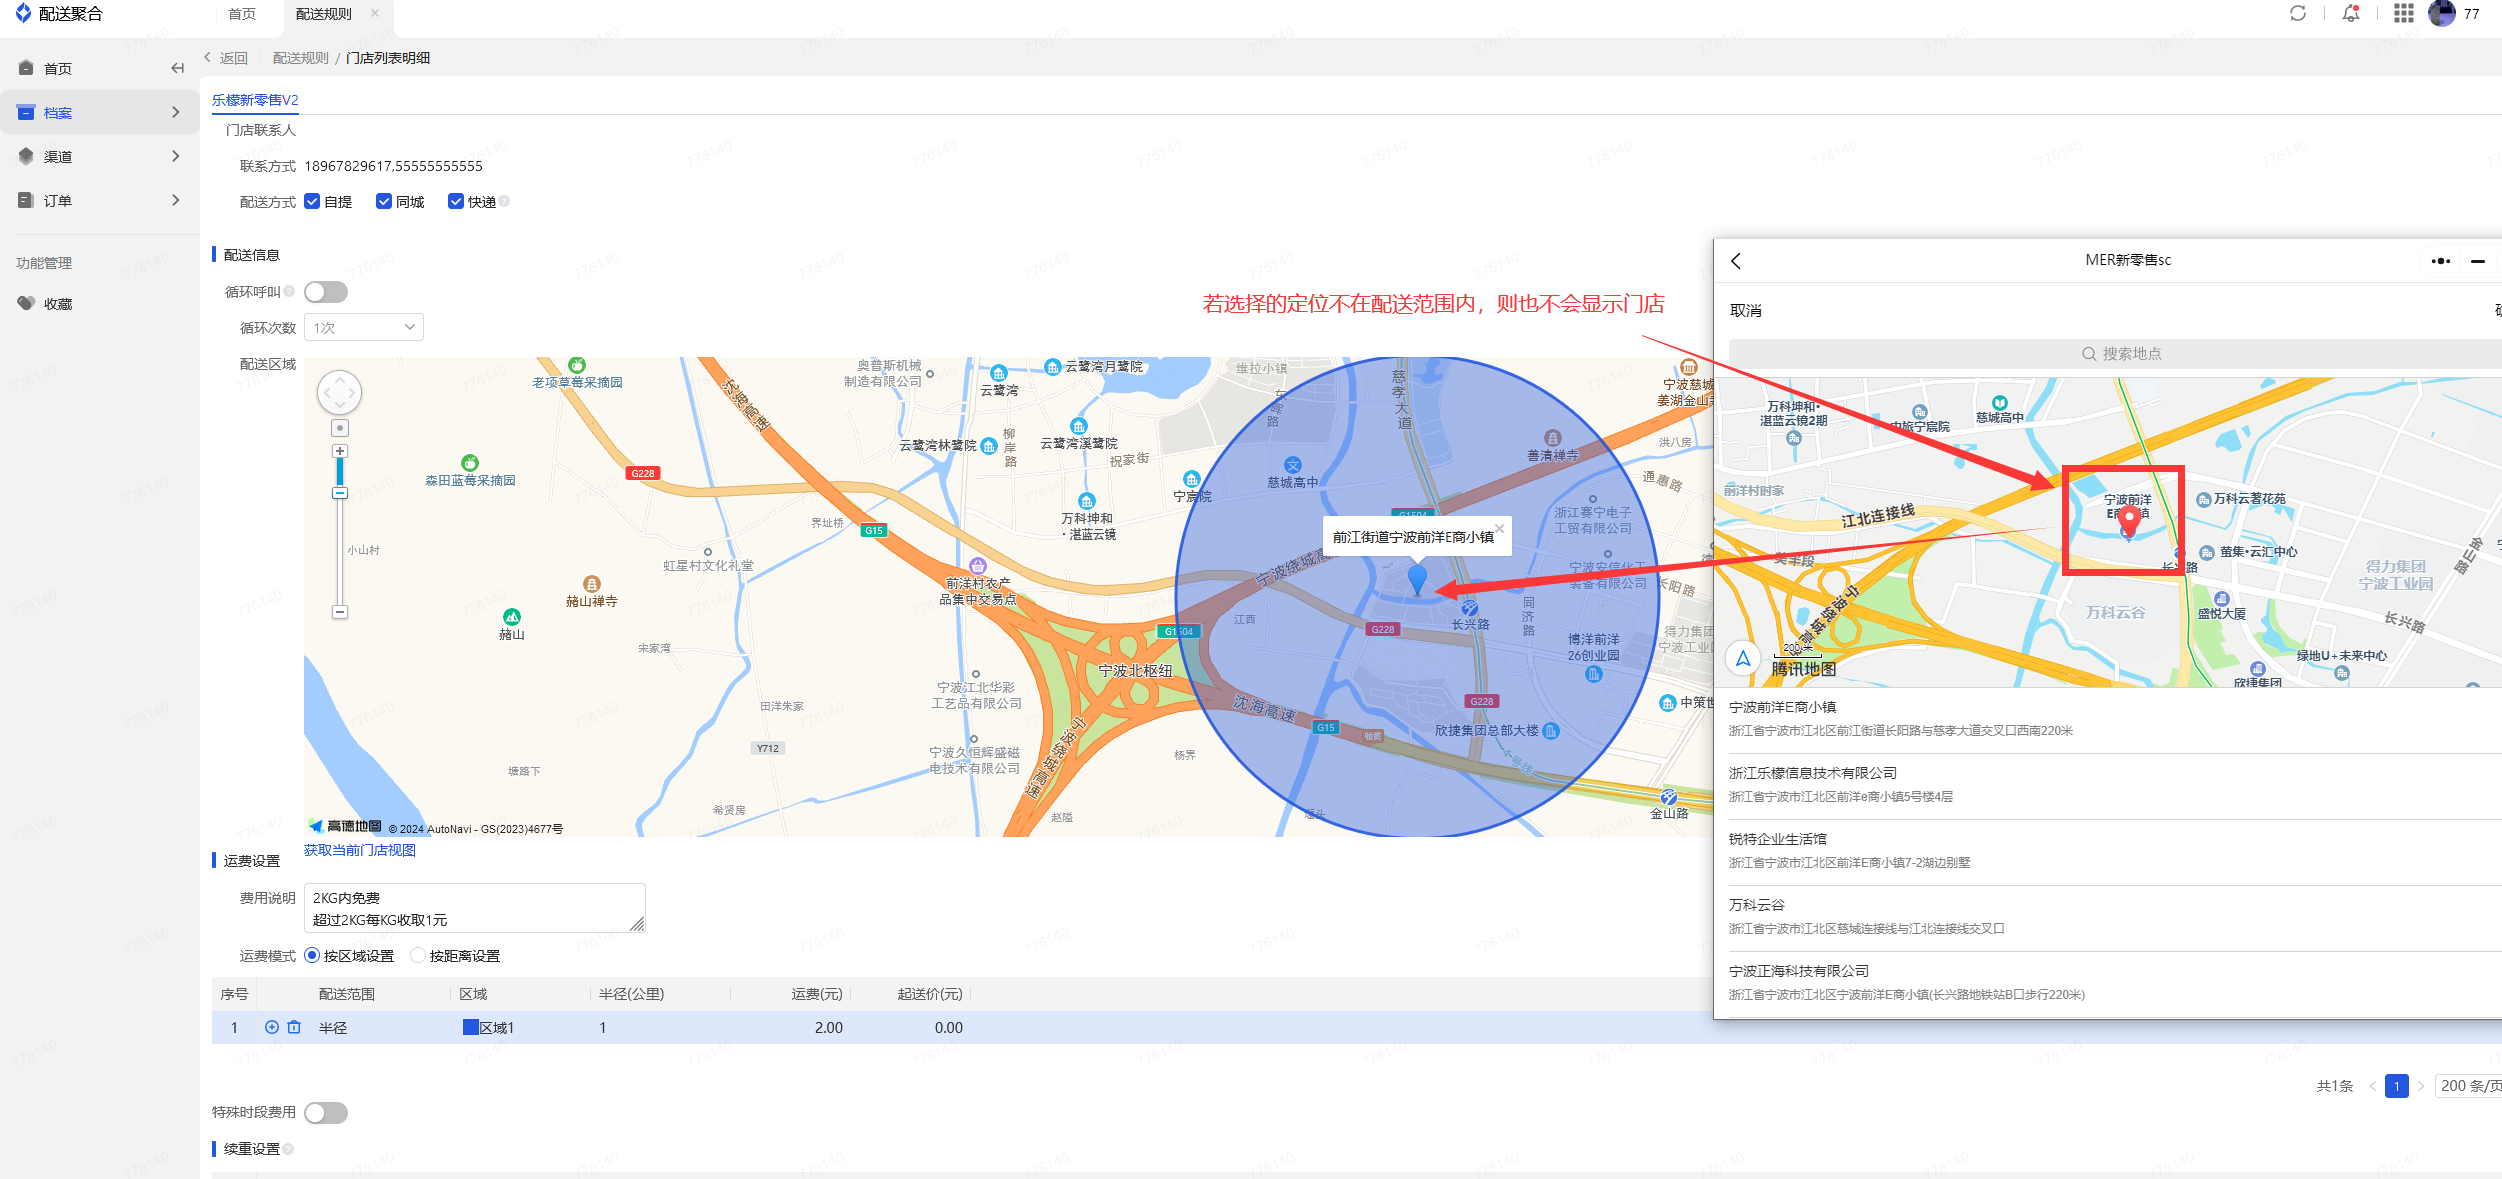This screenshot has width=2502, height=1179.
Task: Click the locate-me arrow on Tencent map
Action: tap(1743, 658)
